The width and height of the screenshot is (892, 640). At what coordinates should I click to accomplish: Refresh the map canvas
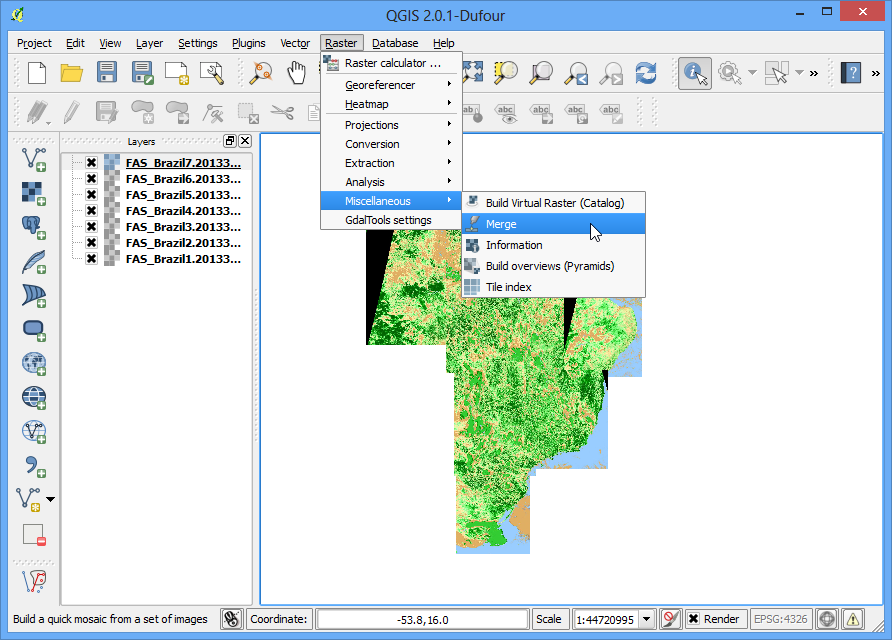[x=646, y=73]
